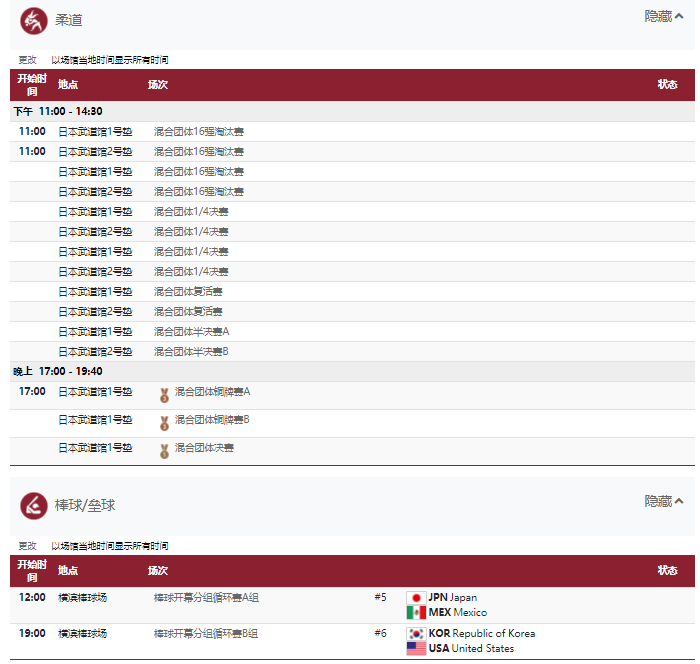Click the bronze medal icon for 混合团体铜牌赛B
Image resolution: width=700 pixels, height=664 pixels.
[164, 423]
